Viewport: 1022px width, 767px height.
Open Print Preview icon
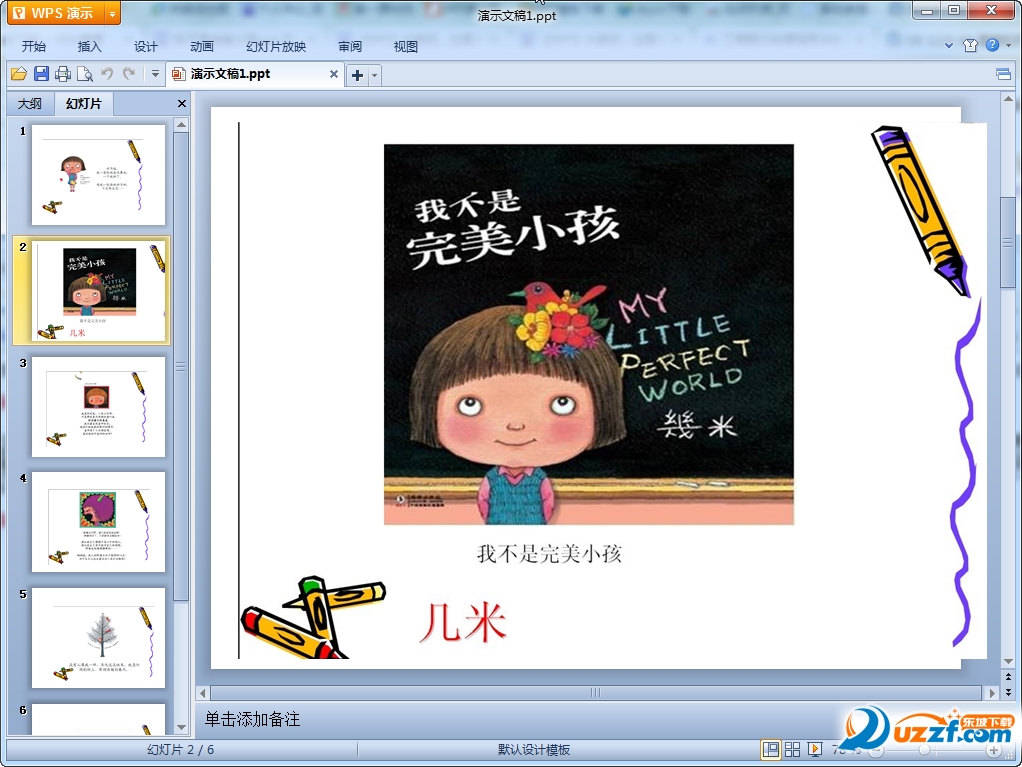pyautogui.click(x=85, y=74)
